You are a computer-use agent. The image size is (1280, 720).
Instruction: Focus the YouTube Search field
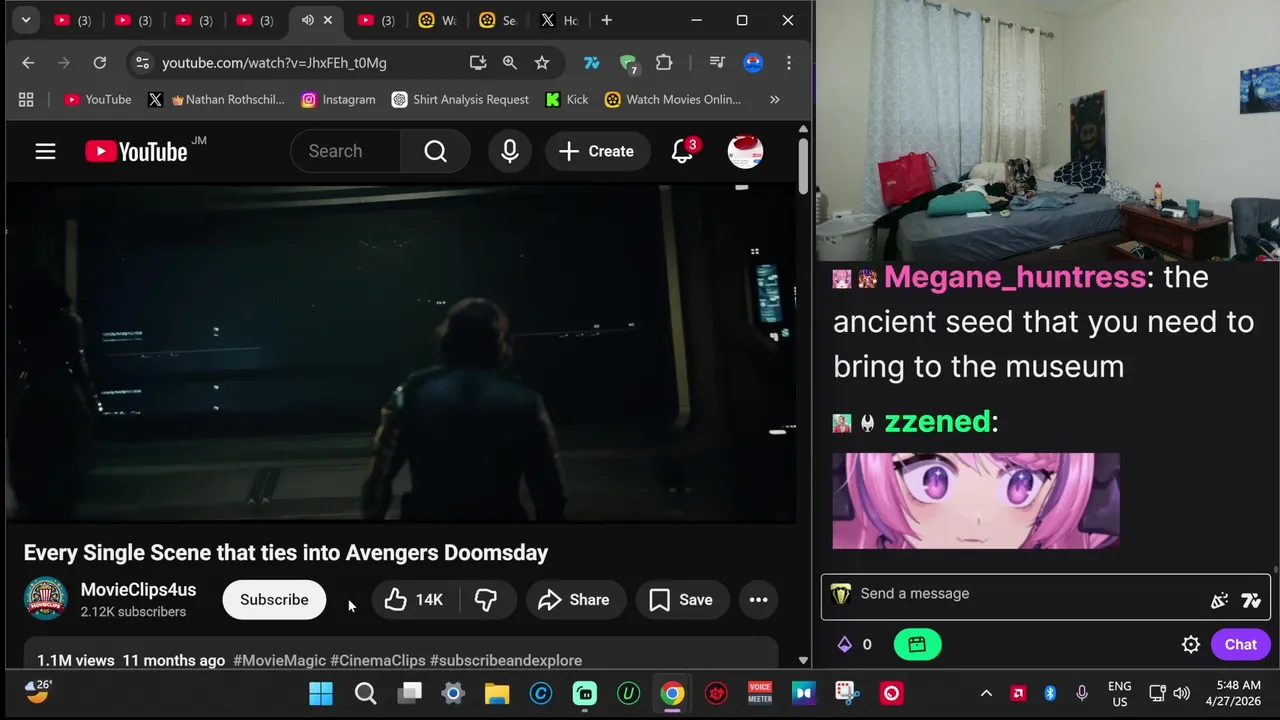pyautogui.click(x=346, y=151)
